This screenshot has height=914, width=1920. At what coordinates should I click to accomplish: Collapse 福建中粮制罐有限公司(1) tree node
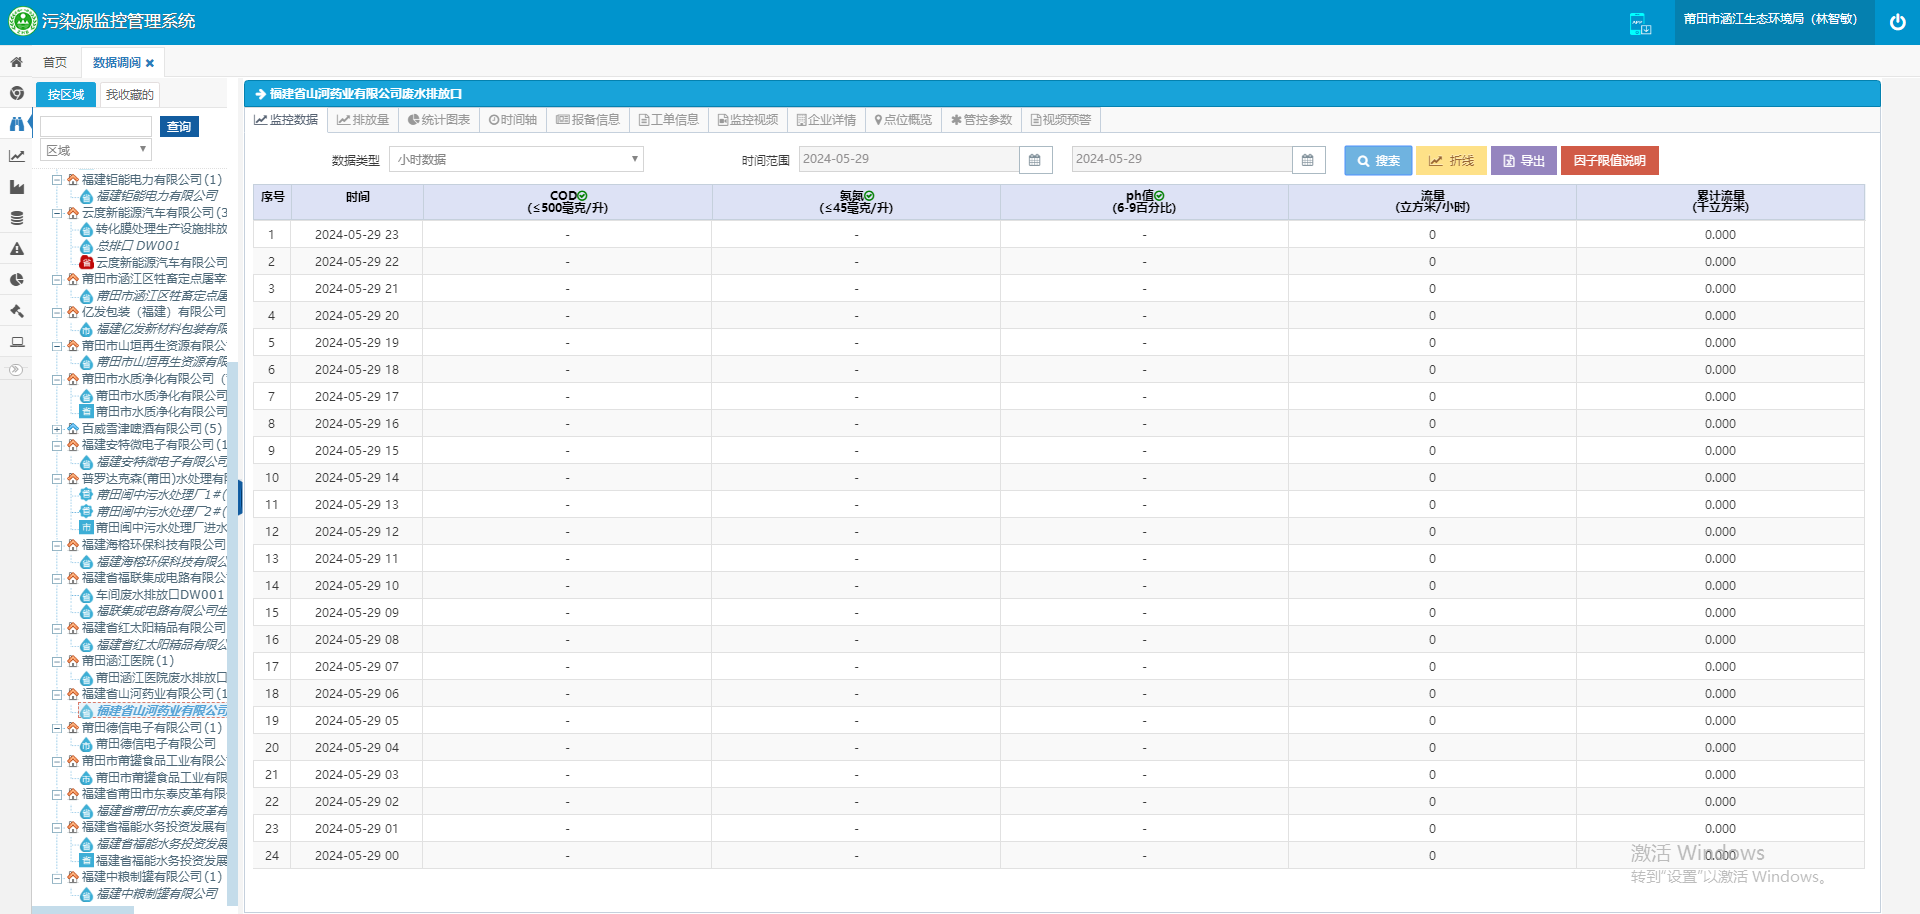(x=57, y=877)
